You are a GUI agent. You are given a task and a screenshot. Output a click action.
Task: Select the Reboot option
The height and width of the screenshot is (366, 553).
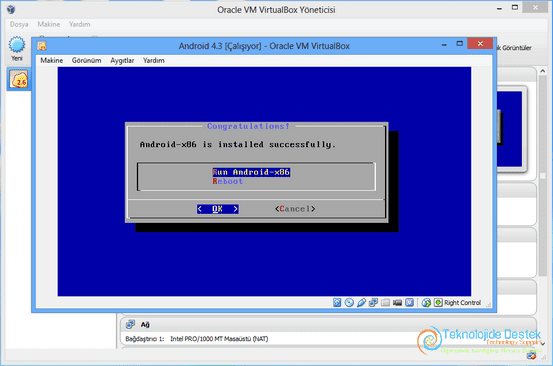coord(227,181)
